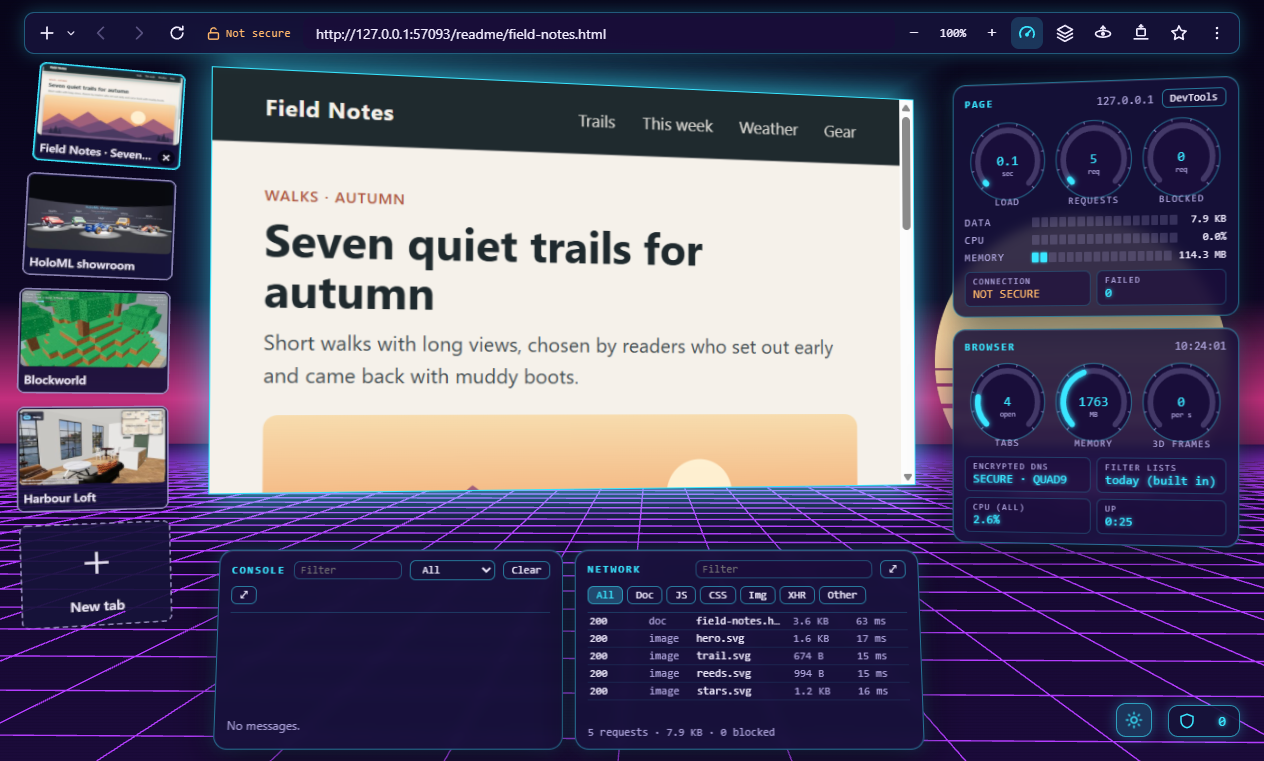Click the Filter Lists today box
This screenshot has width=1264, height=761.
click(x=1161, y=476)
